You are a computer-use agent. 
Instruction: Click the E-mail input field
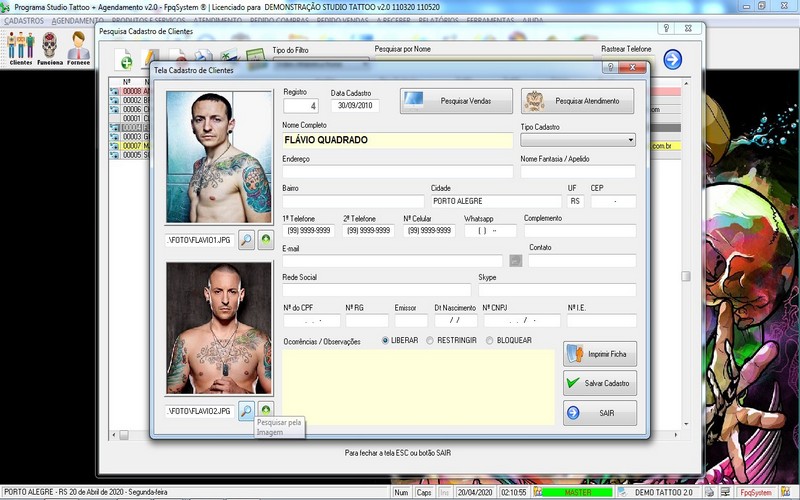[x=392, y=261]
